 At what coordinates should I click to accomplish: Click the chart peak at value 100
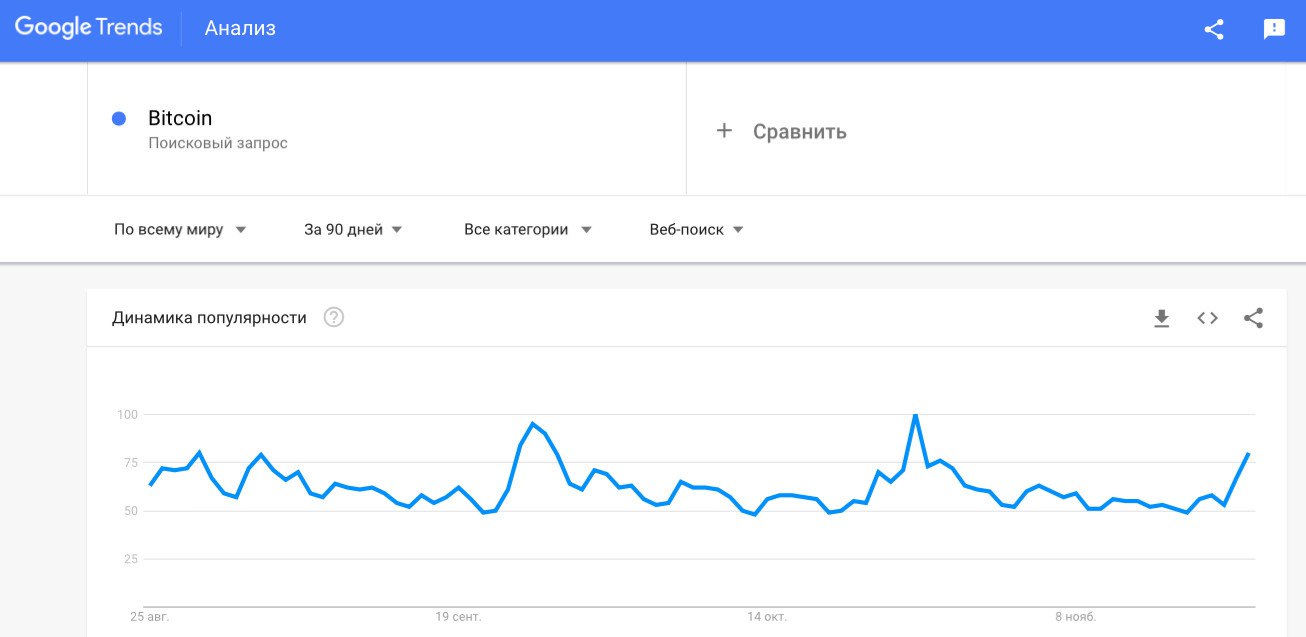pos(915,415)
